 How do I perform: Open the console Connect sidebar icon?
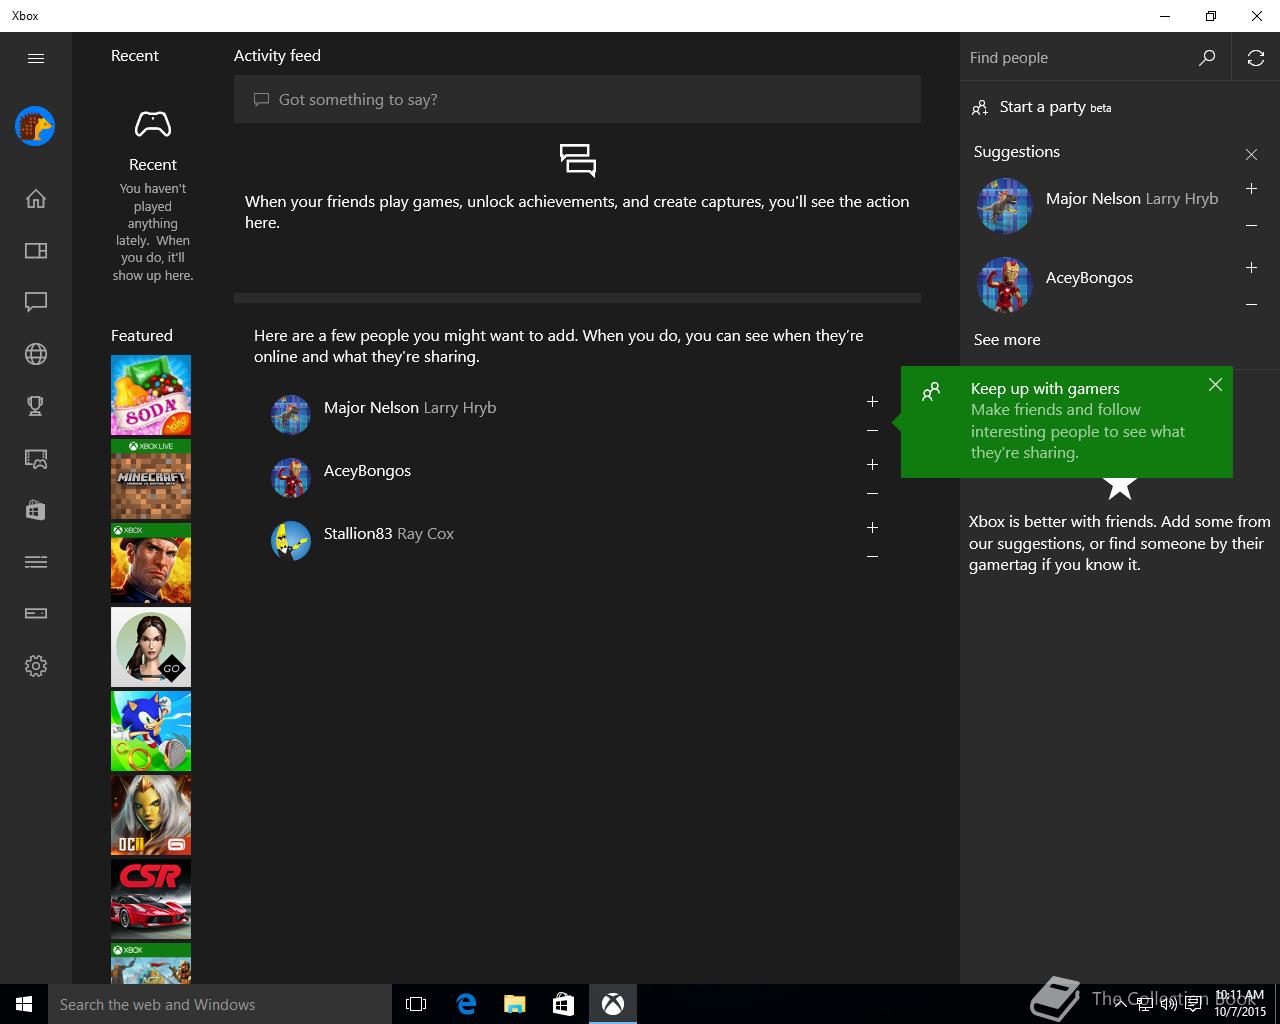click(36, 613)
